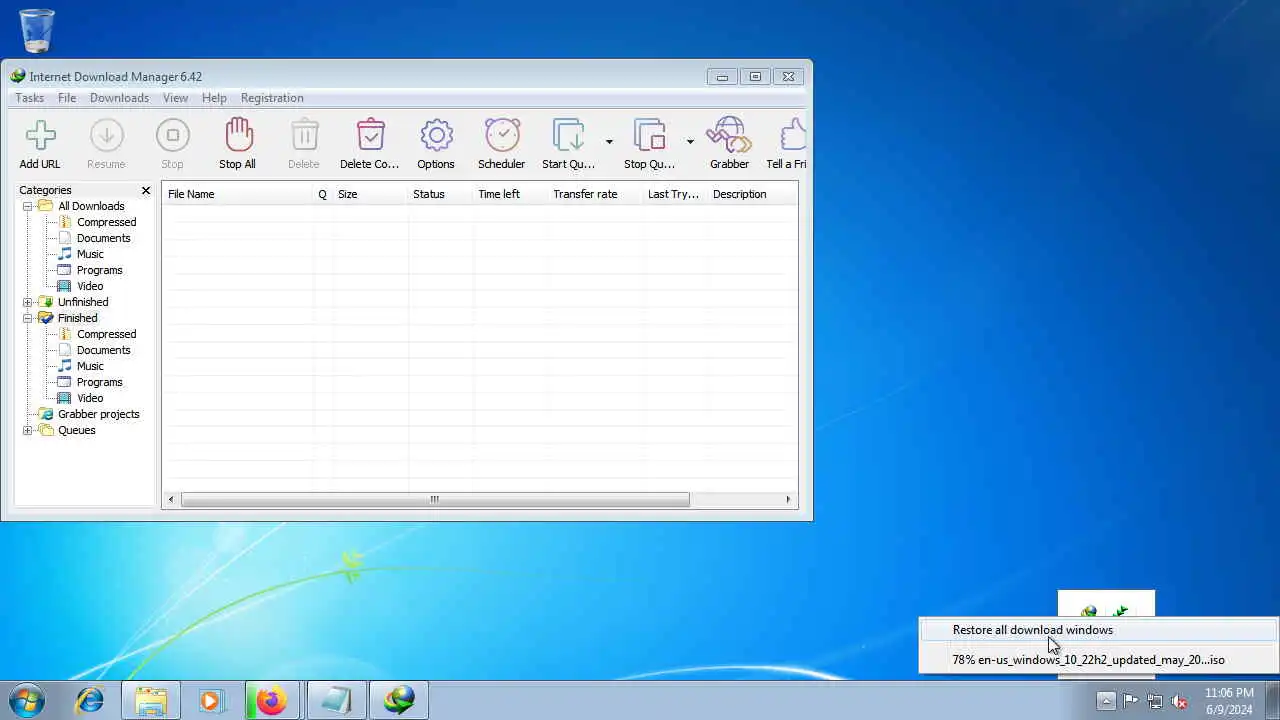Click the horizontal scrollbar thumb
The height and width of the screenshot is (720, 1280).
click(434, 499)
